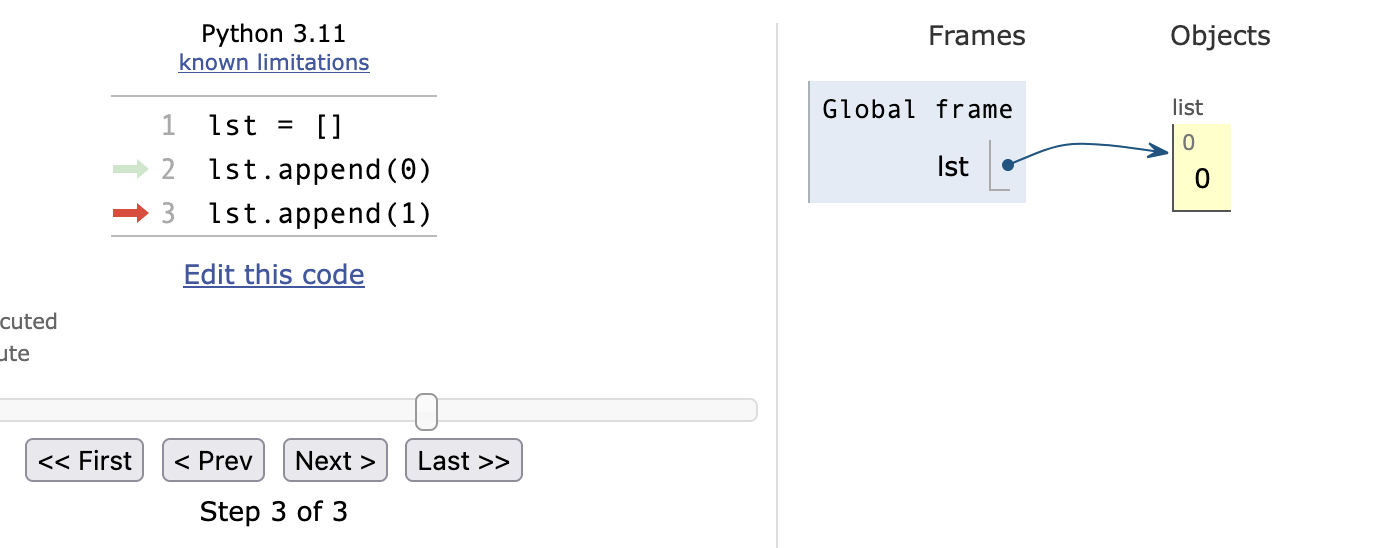This screenshot has height=548, width=1386.
Task: Click code line 1 lst = []
Action: coord(276,126)
